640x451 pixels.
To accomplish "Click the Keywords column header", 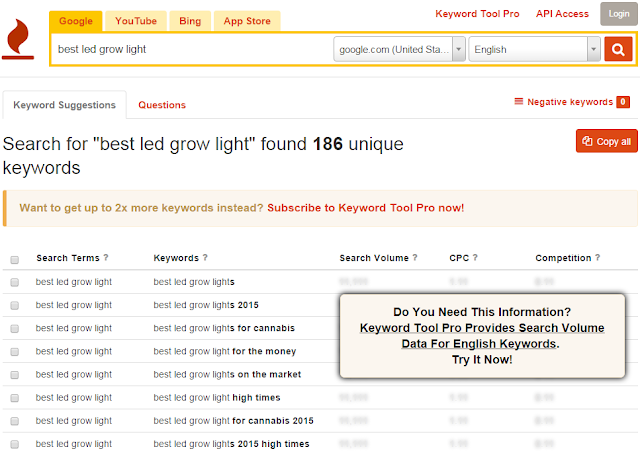I will pyautogui.click(x=176, y=258).
